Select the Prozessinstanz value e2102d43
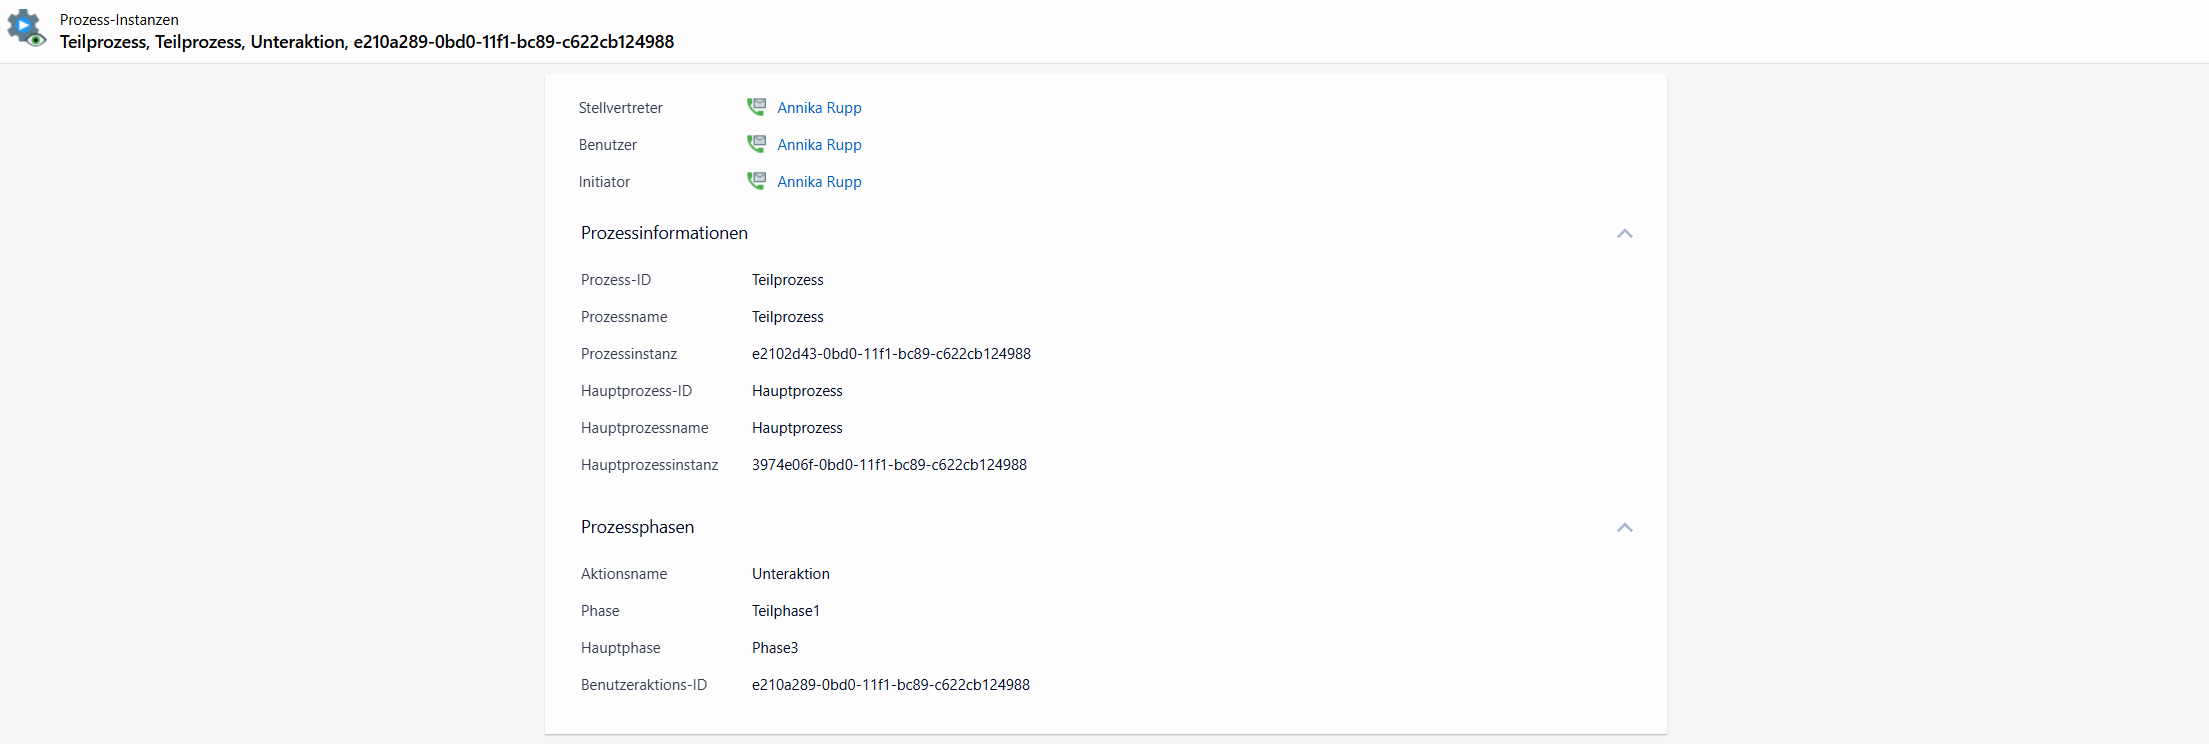 [x=891, y=354]
